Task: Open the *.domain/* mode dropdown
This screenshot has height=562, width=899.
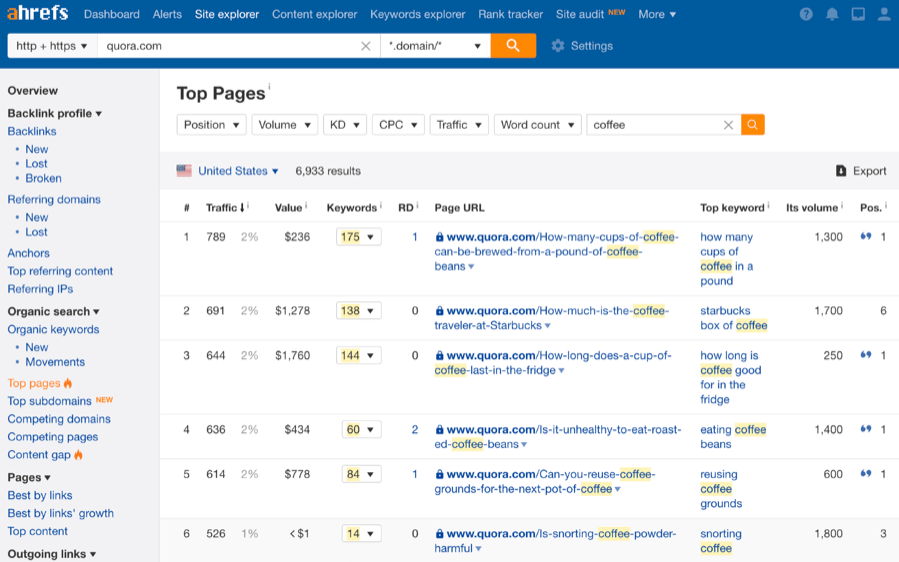Action: pos(435,46)
